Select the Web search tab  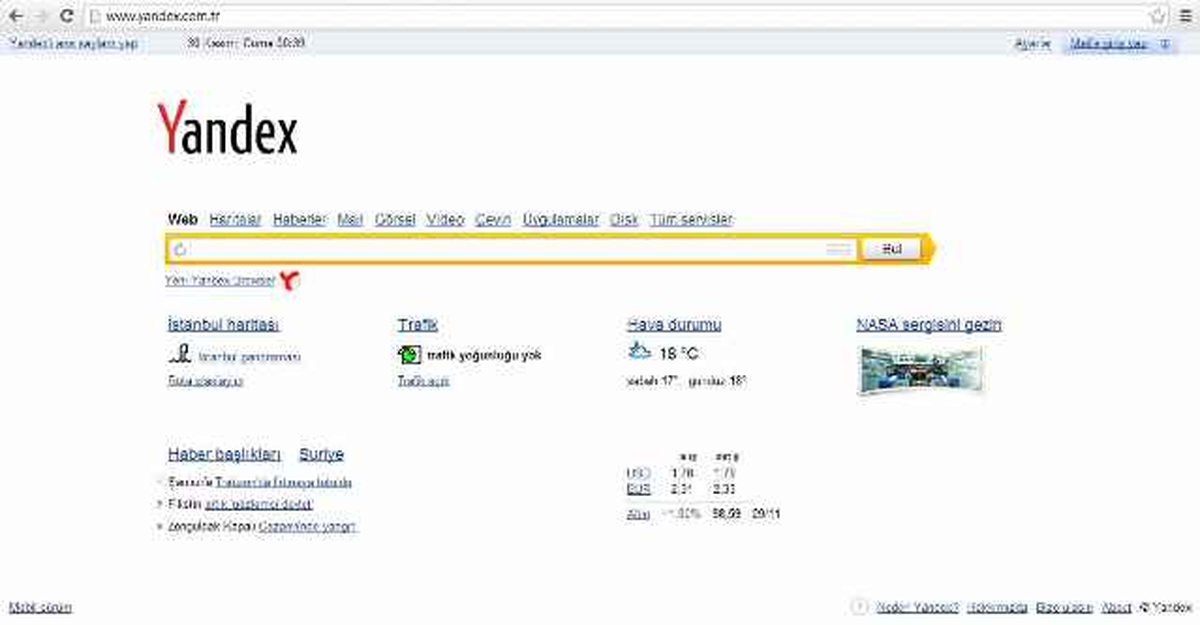pos(183,219)
